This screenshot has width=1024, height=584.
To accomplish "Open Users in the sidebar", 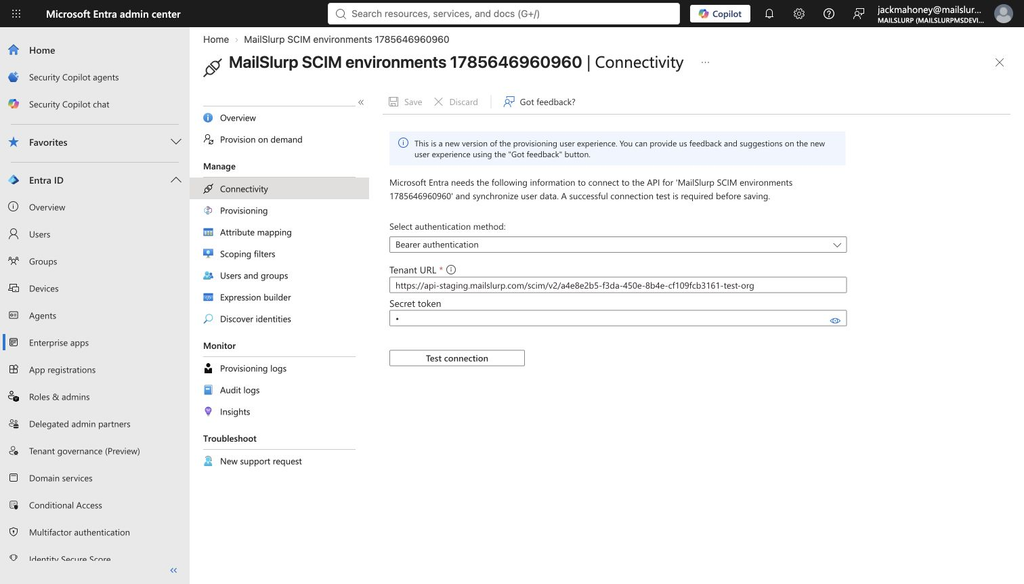I will pos(39,235).
